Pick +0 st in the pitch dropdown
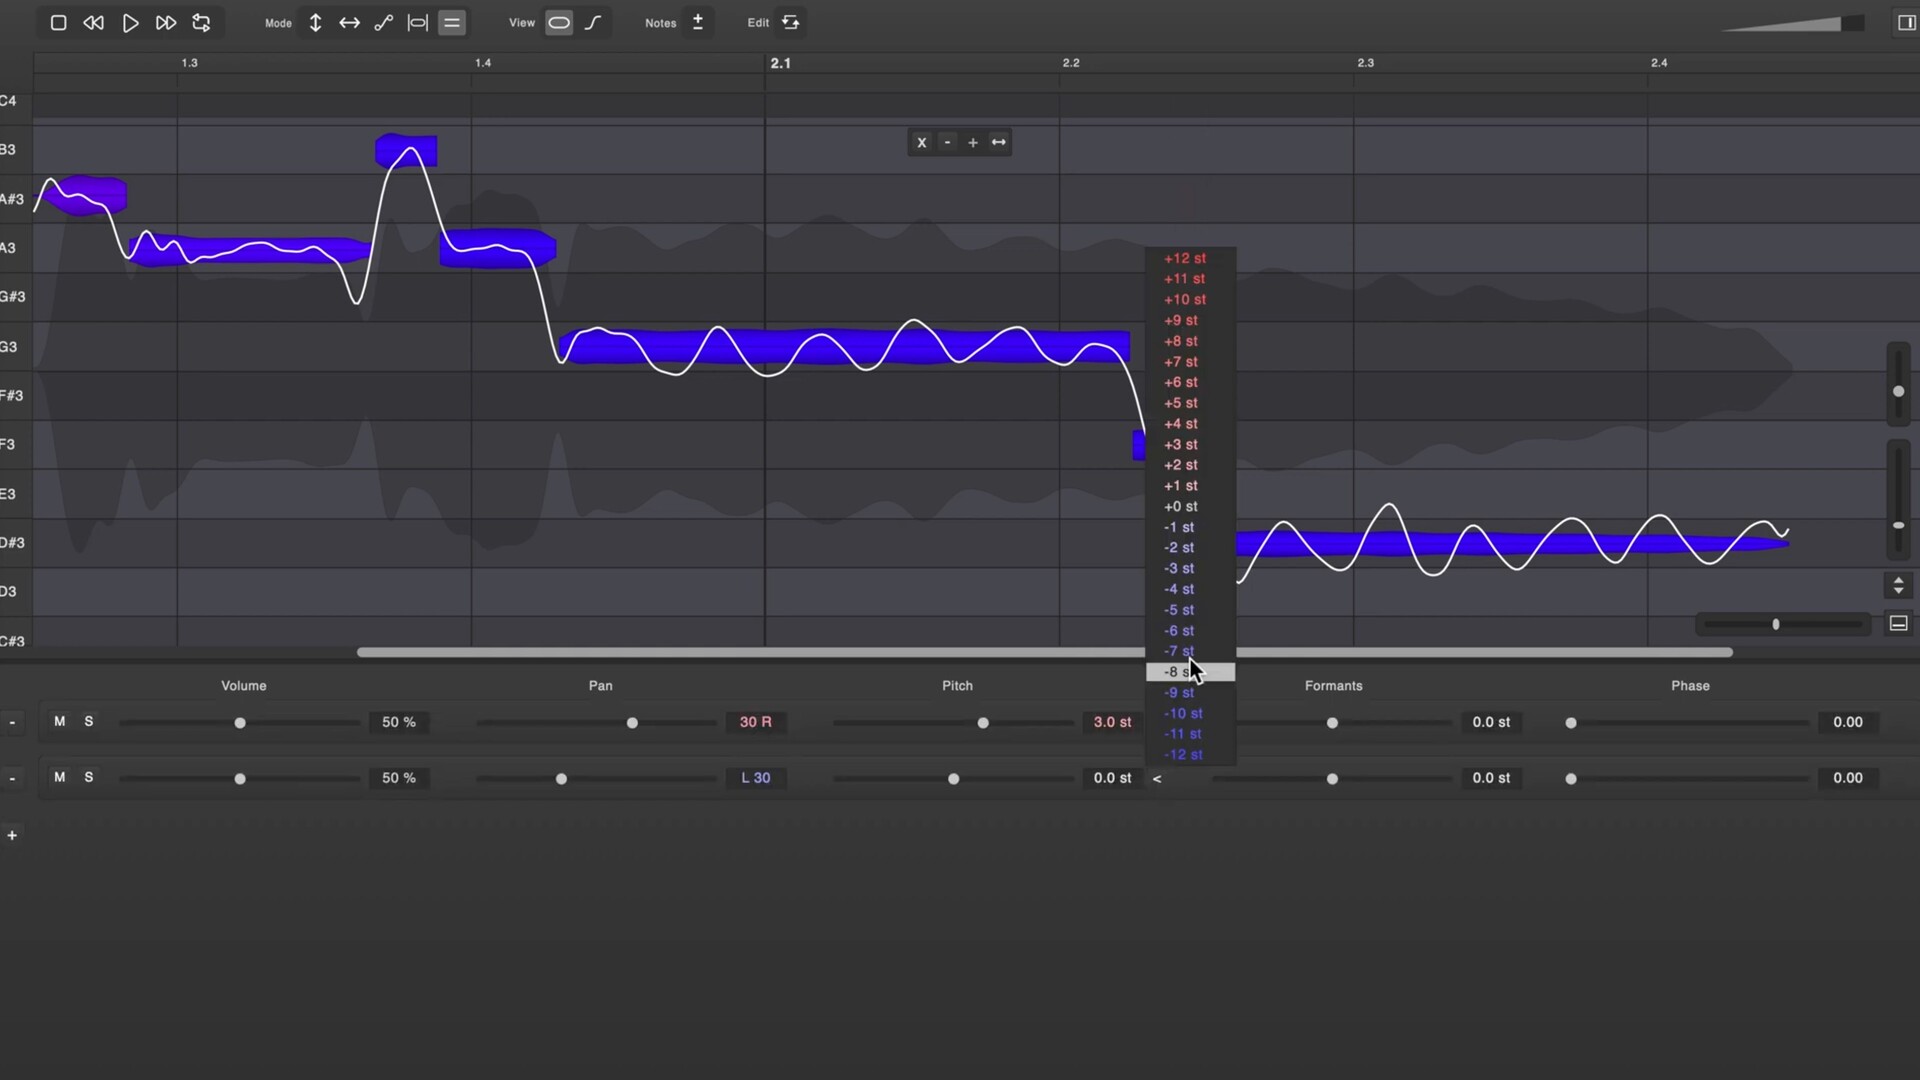This screenshot has height=1080, width=1920. click(x=1181, y=506)
